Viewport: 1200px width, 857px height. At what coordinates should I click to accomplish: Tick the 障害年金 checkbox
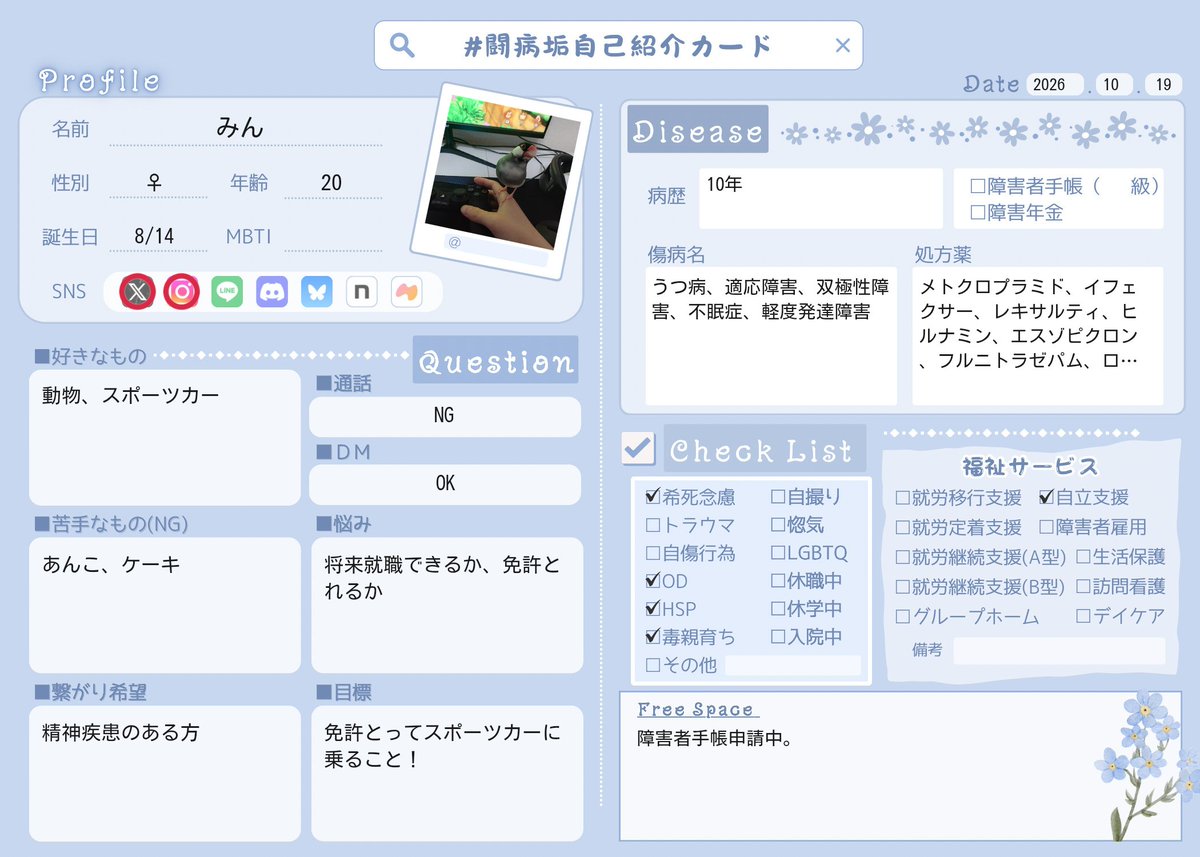[x=978, y=212]
